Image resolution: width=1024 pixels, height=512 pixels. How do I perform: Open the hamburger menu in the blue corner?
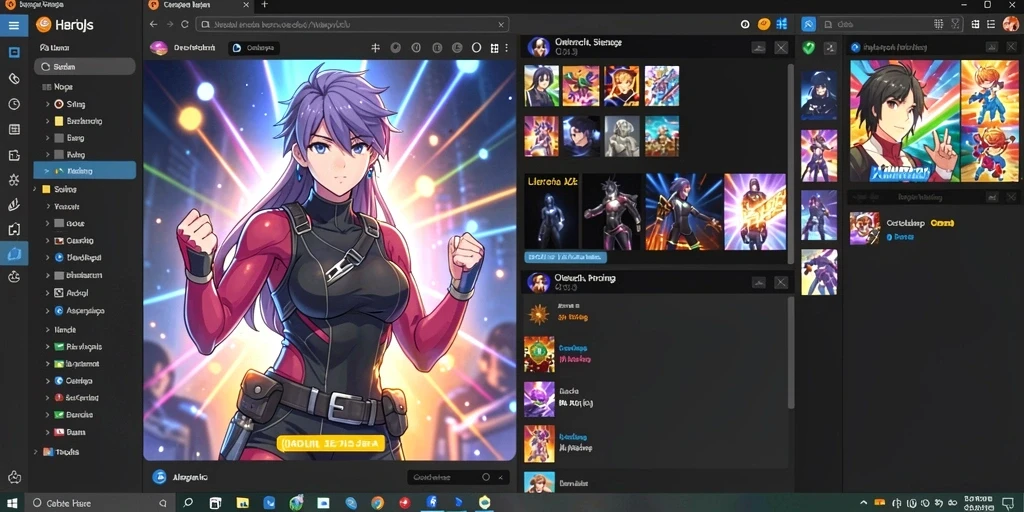(14, 26)
